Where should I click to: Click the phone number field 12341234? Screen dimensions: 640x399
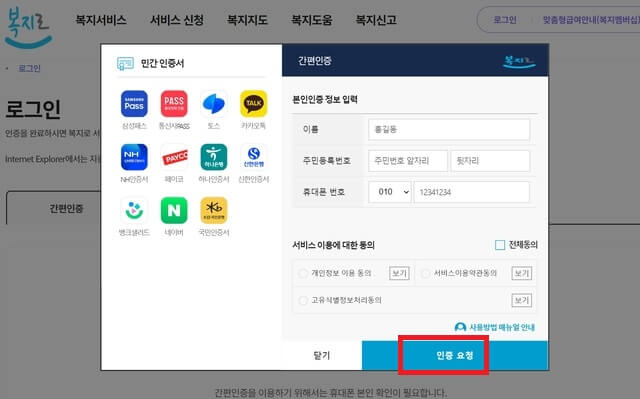(472, 192)
